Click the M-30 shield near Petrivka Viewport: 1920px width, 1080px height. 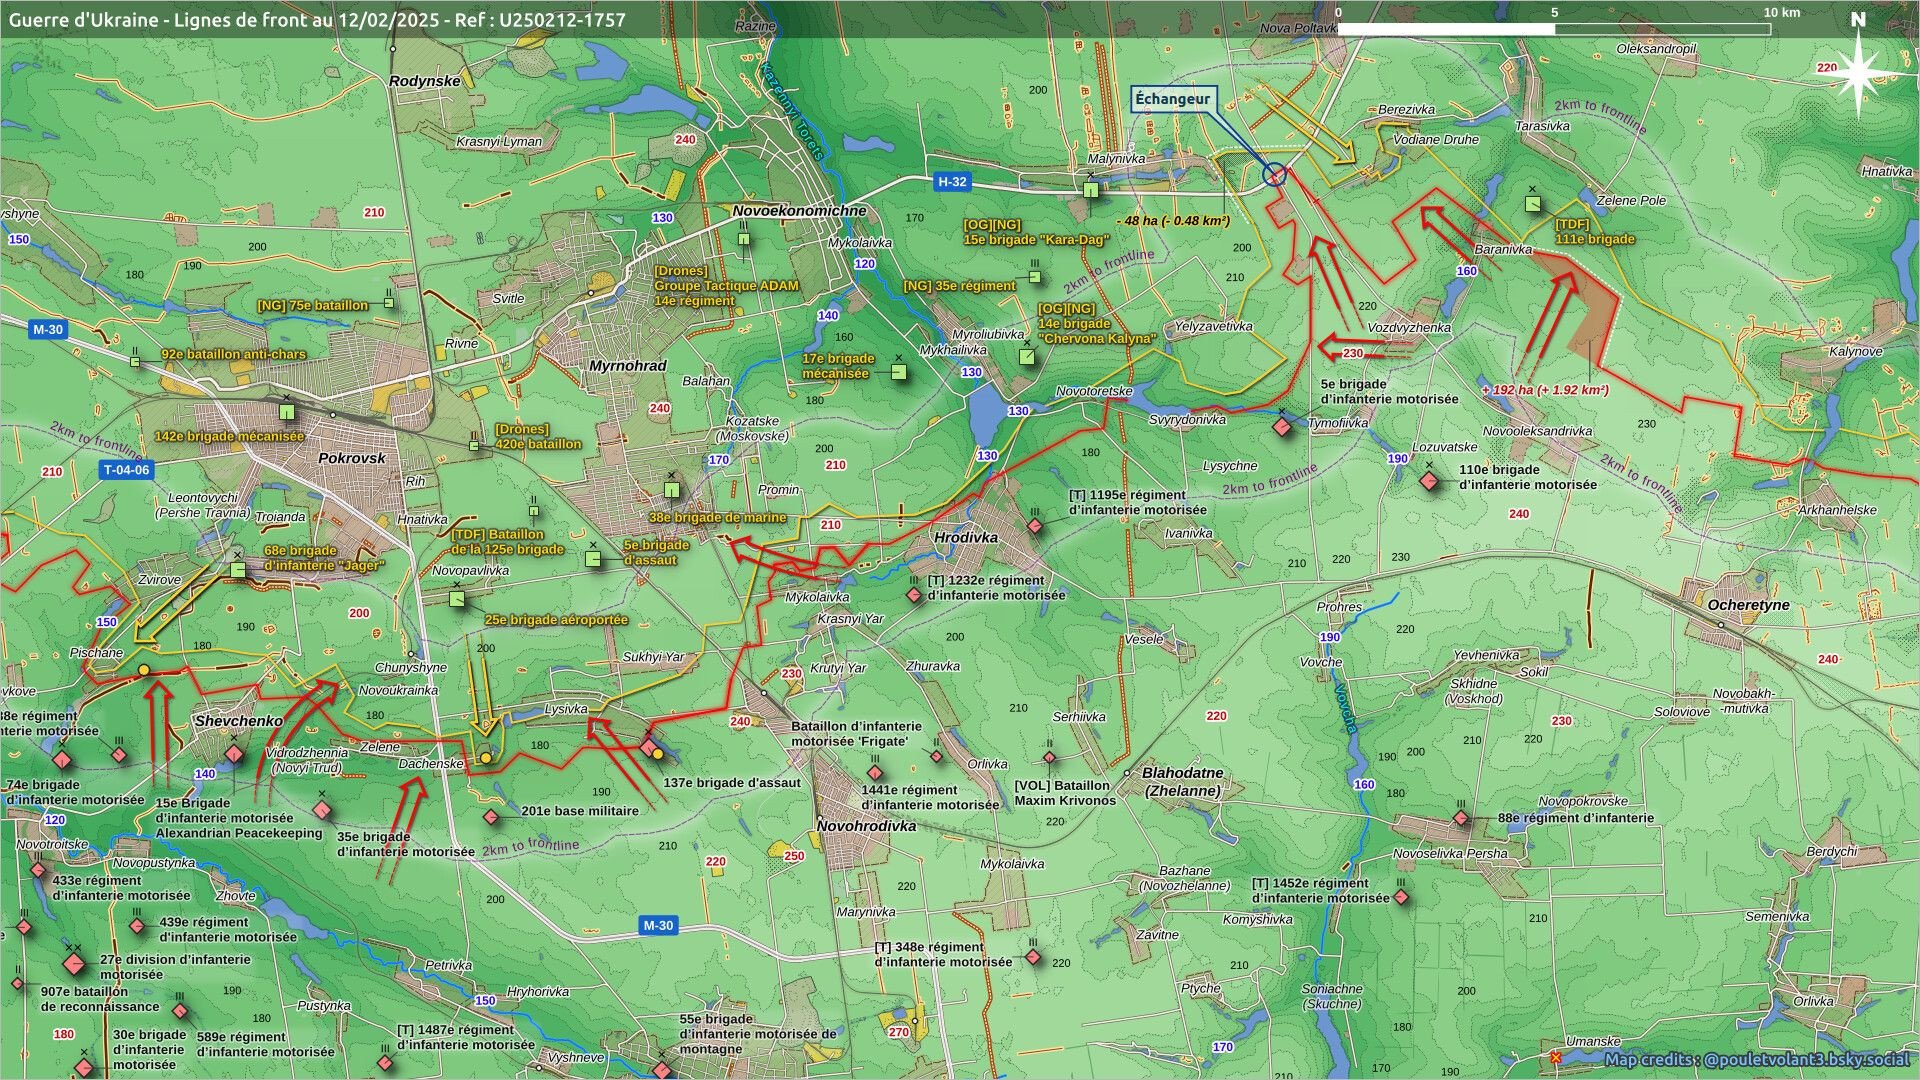pos(658,926)
